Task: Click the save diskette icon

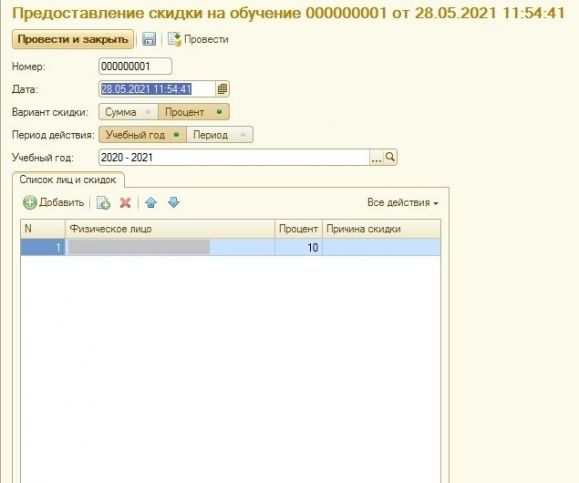Action: pos(149,39)
